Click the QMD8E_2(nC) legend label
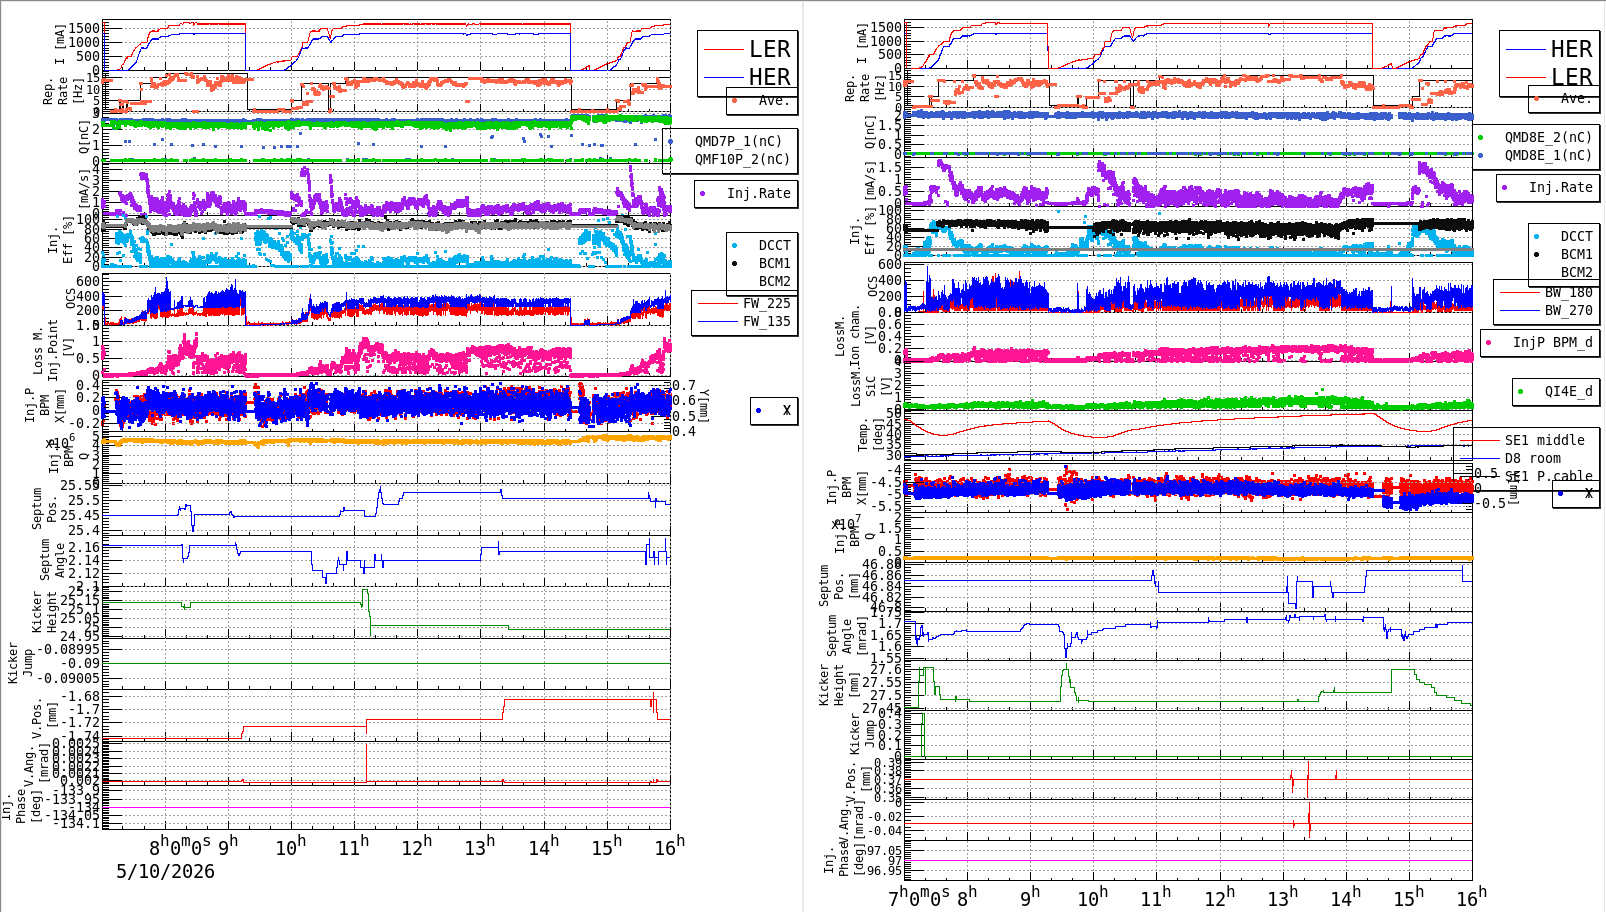The width and height of the screenshot is (1606, 912). [1548, 138]
